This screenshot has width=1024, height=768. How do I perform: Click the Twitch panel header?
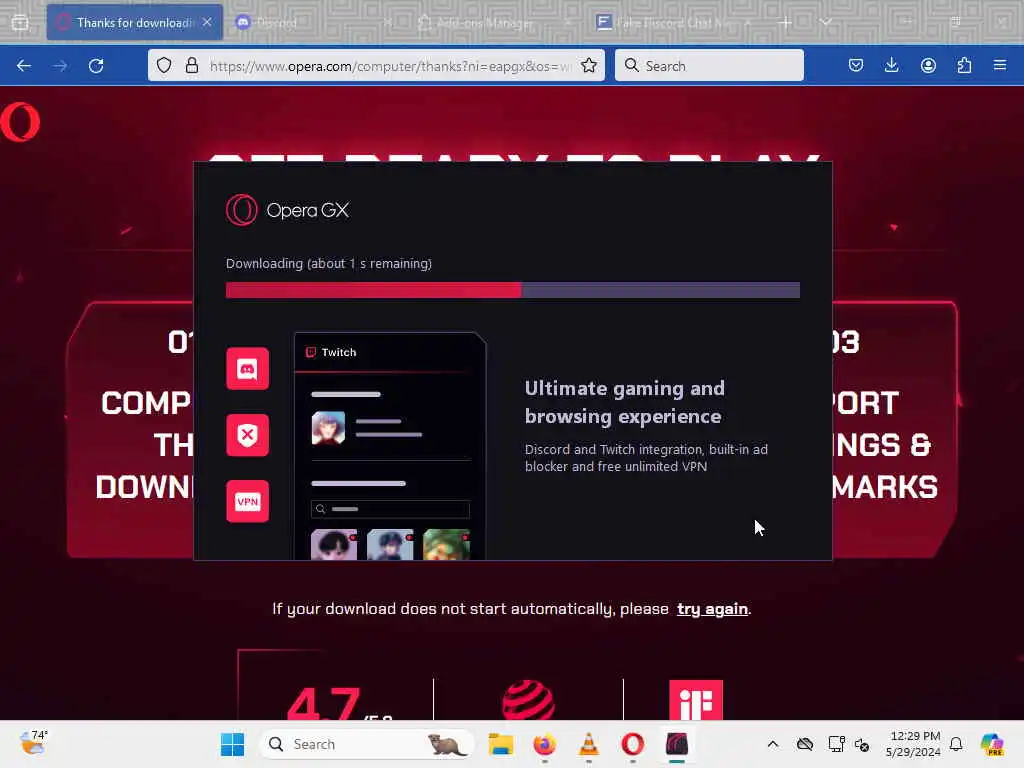(x=389, y=353)
